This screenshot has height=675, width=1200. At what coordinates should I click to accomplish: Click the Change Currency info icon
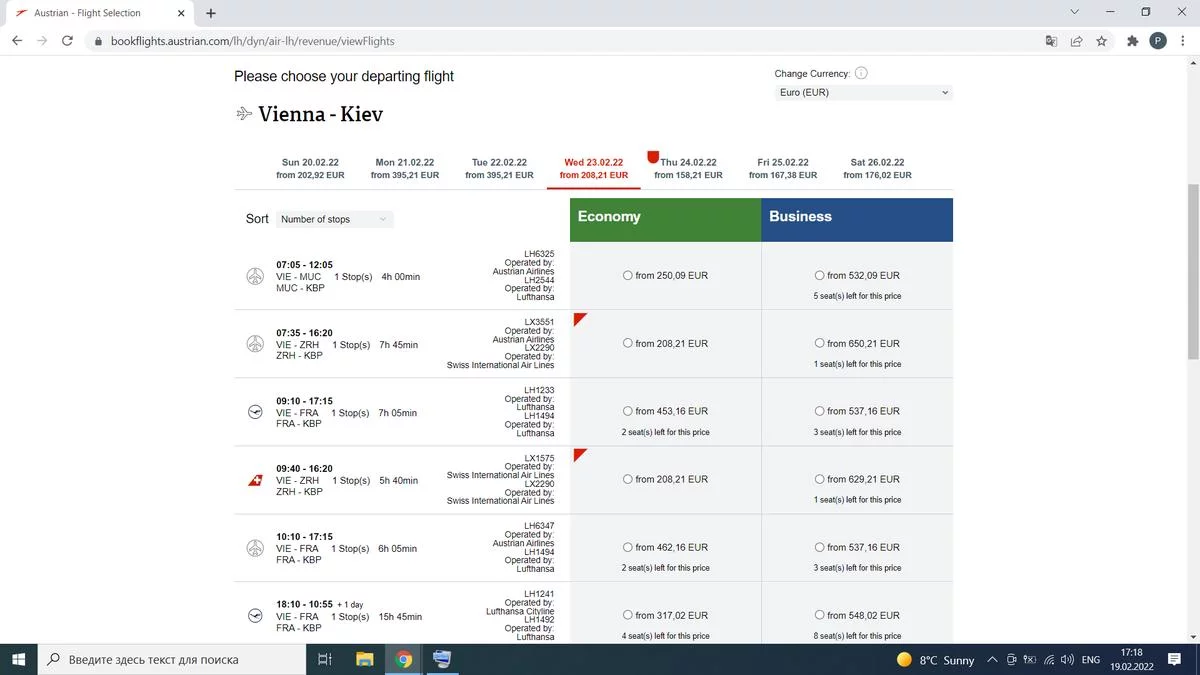click(861, 73)
